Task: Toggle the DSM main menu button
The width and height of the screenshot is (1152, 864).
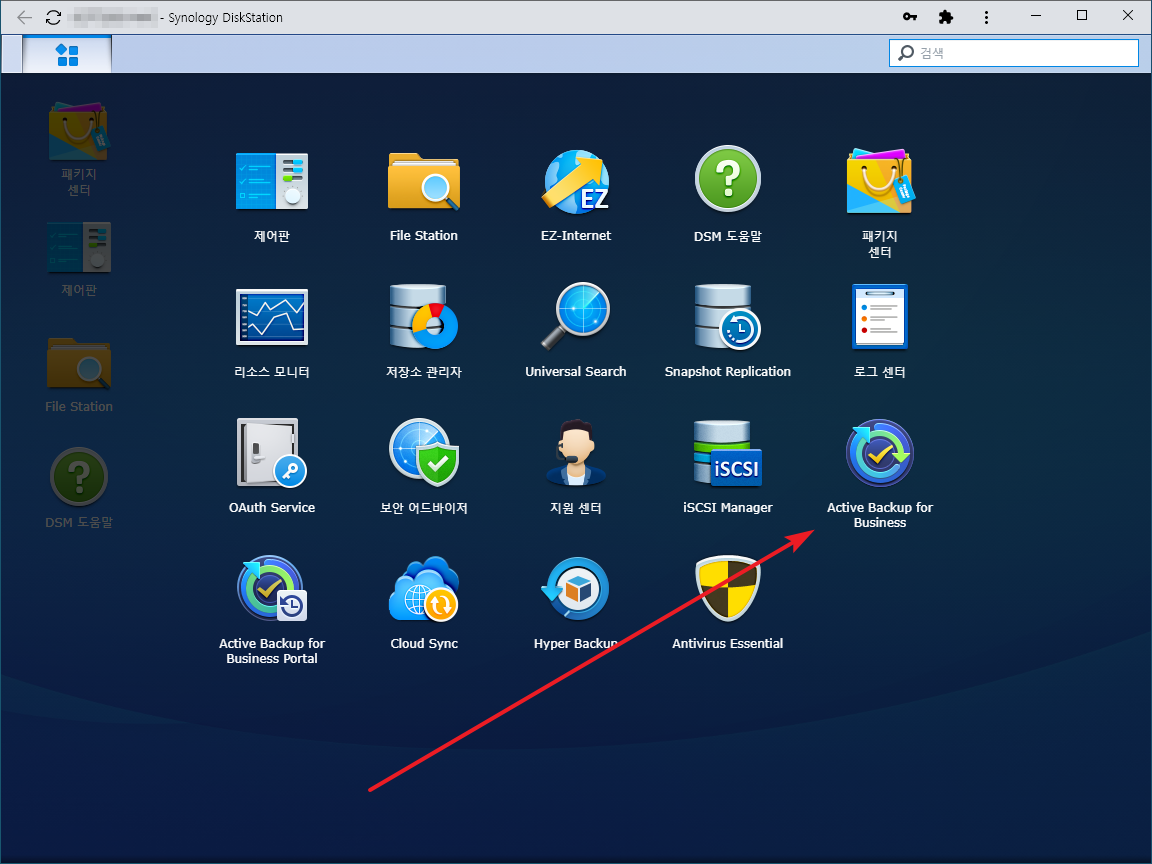Action: pyautogui.click(x=67, y=54)
